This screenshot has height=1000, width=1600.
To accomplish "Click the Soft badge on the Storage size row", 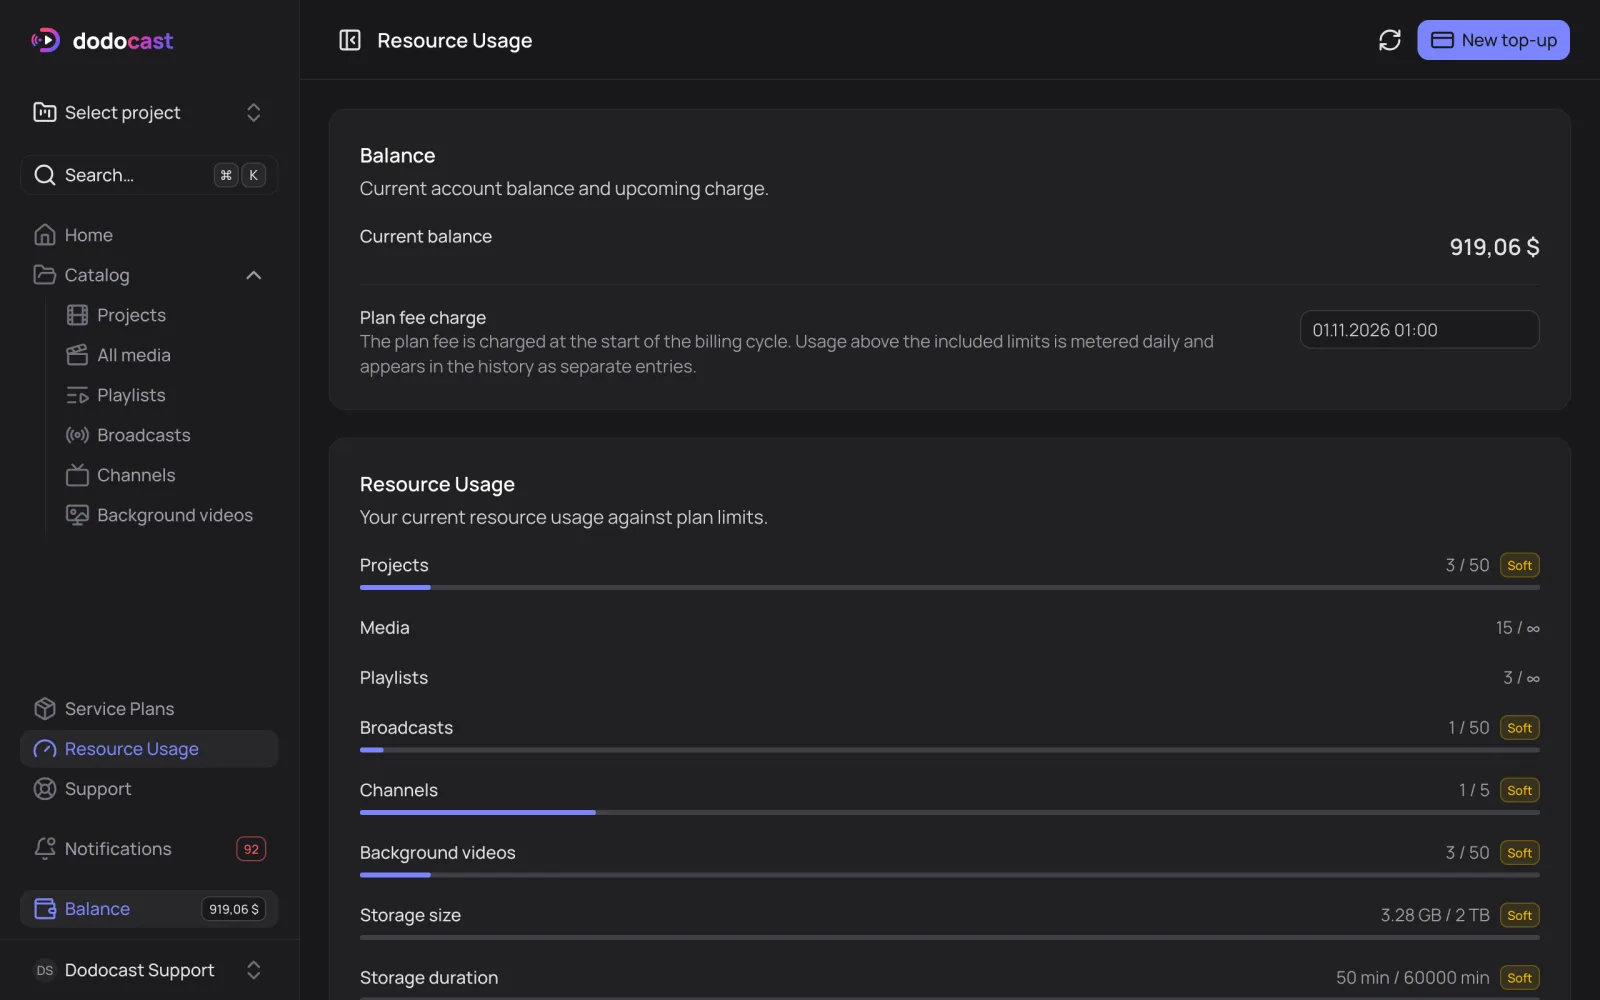I will click(x=1519, y=915).
